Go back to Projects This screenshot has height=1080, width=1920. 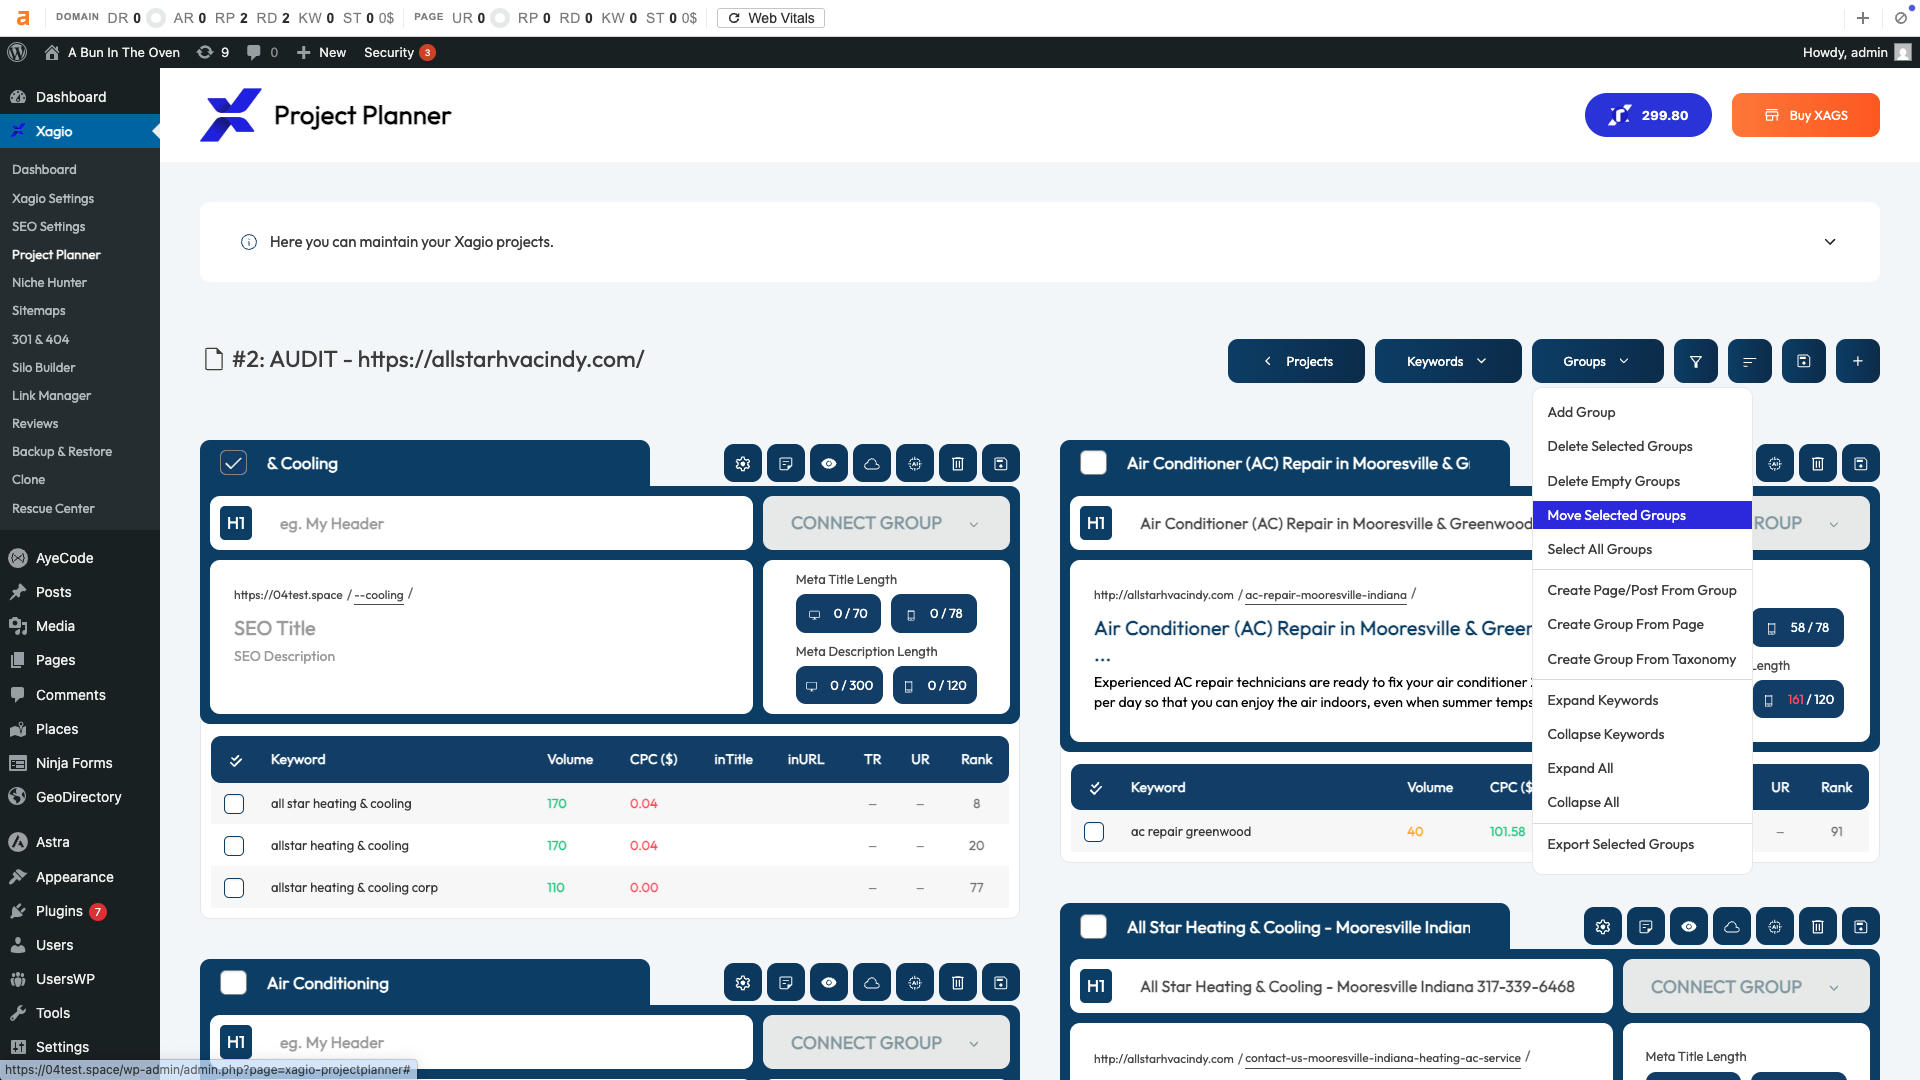point(1296,361)
